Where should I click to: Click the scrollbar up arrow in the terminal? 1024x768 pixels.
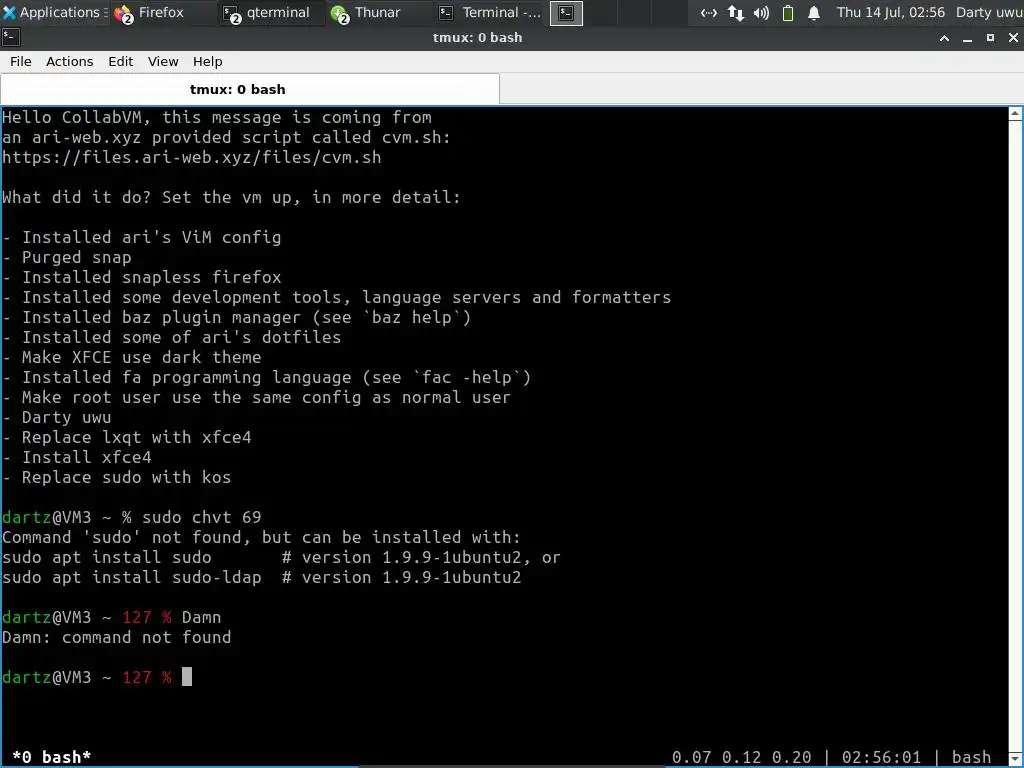(1015, 113)
